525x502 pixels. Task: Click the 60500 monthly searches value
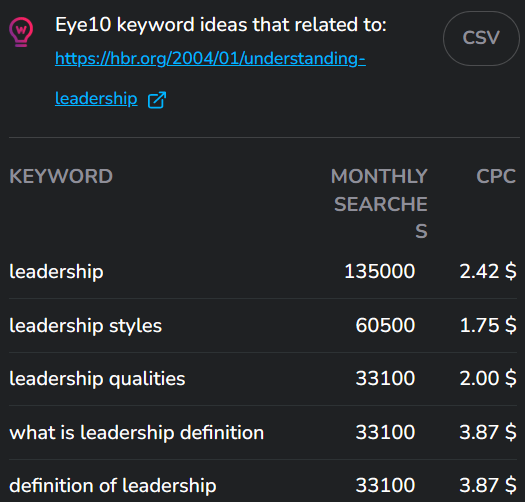385,325
